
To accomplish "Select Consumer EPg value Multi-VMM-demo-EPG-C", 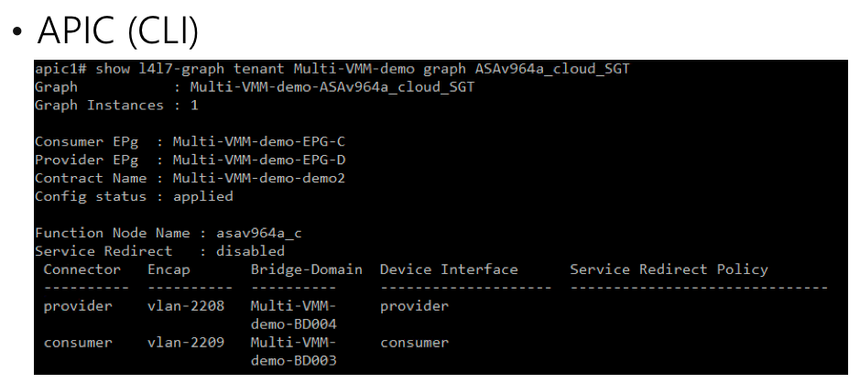I will tap(259, 141).
